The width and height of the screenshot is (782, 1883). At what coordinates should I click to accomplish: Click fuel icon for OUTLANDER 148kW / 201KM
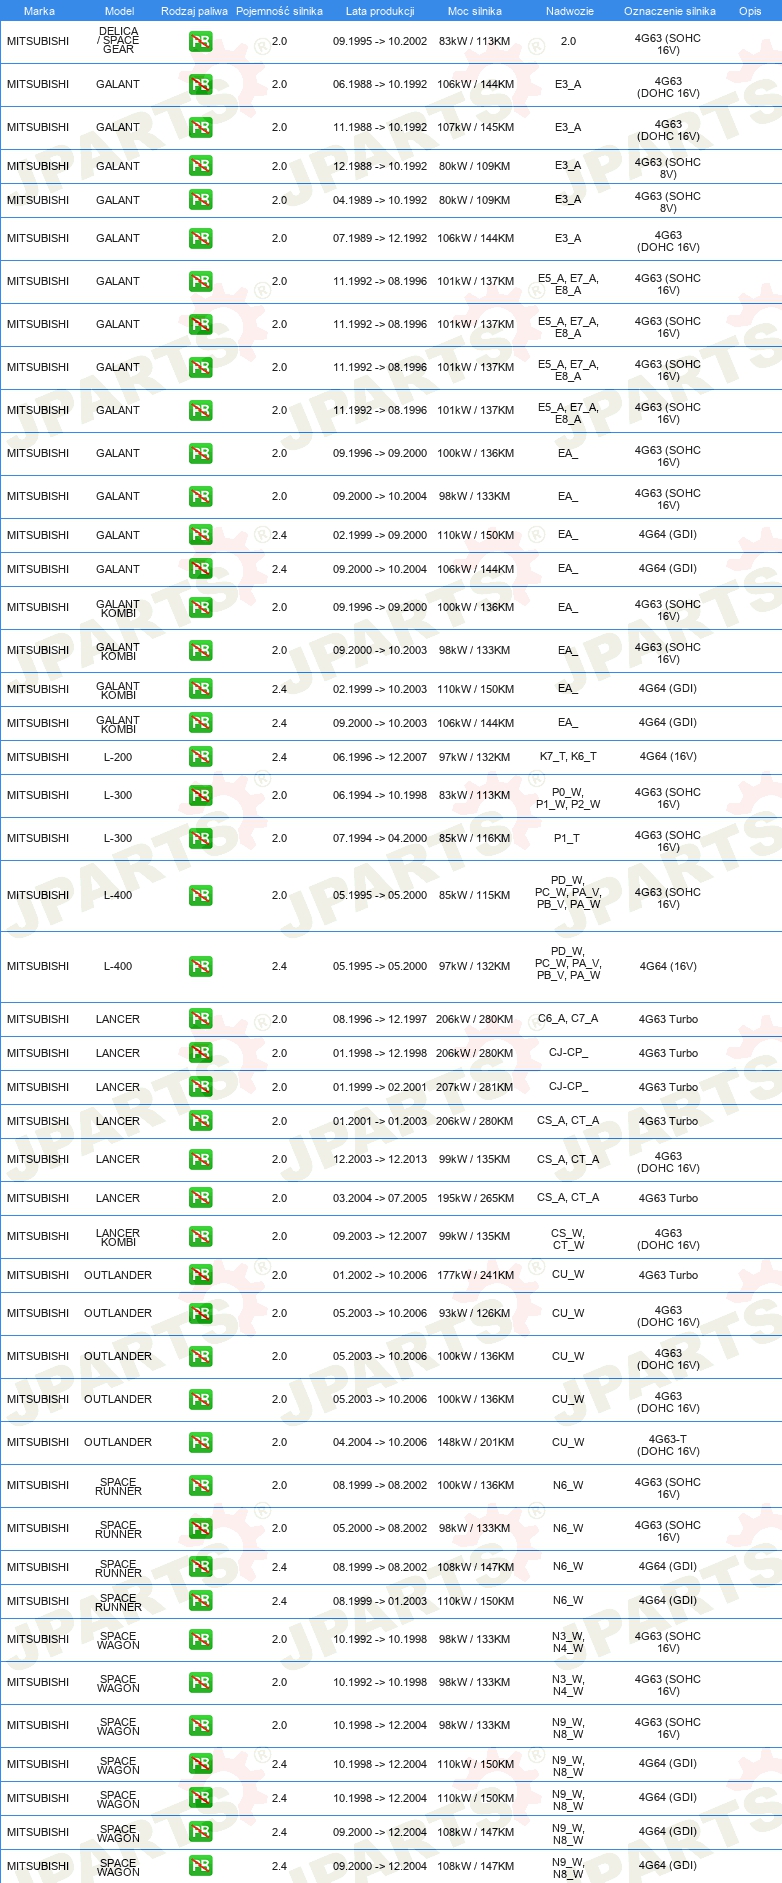[201, 1443]
